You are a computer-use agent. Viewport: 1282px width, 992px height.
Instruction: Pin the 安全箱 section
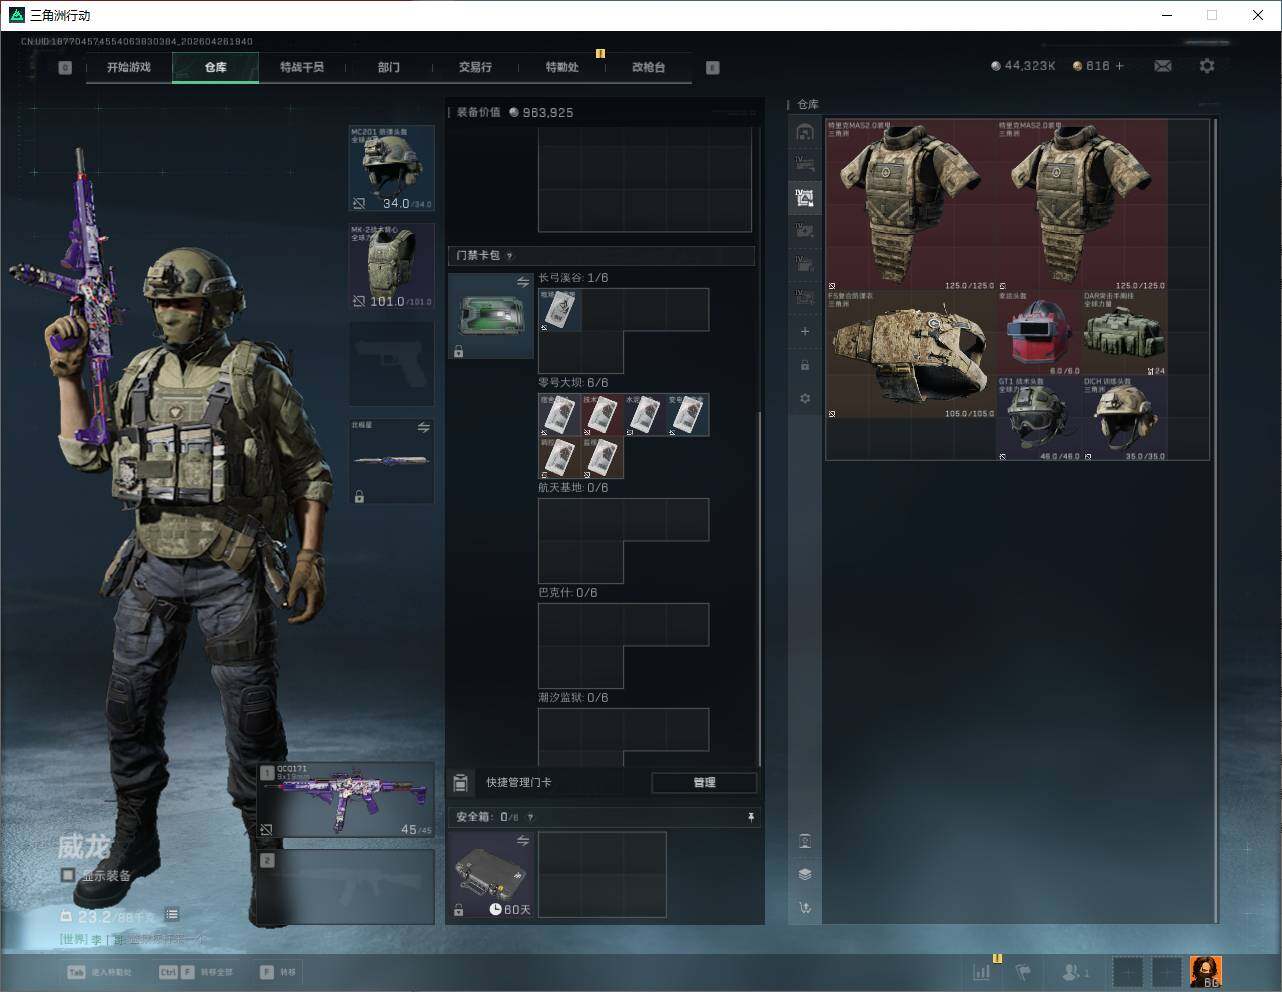(x=751, y=817)
